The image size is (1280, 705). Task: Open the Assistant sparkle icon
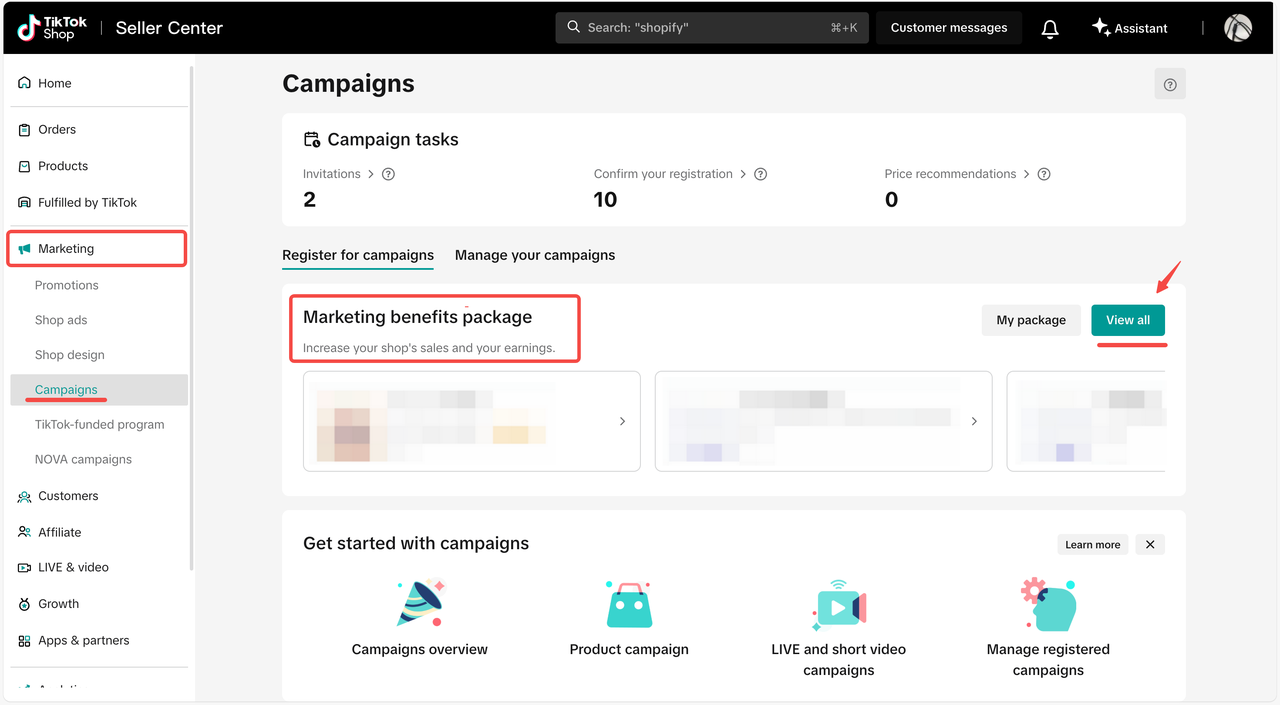point(1101,28)
